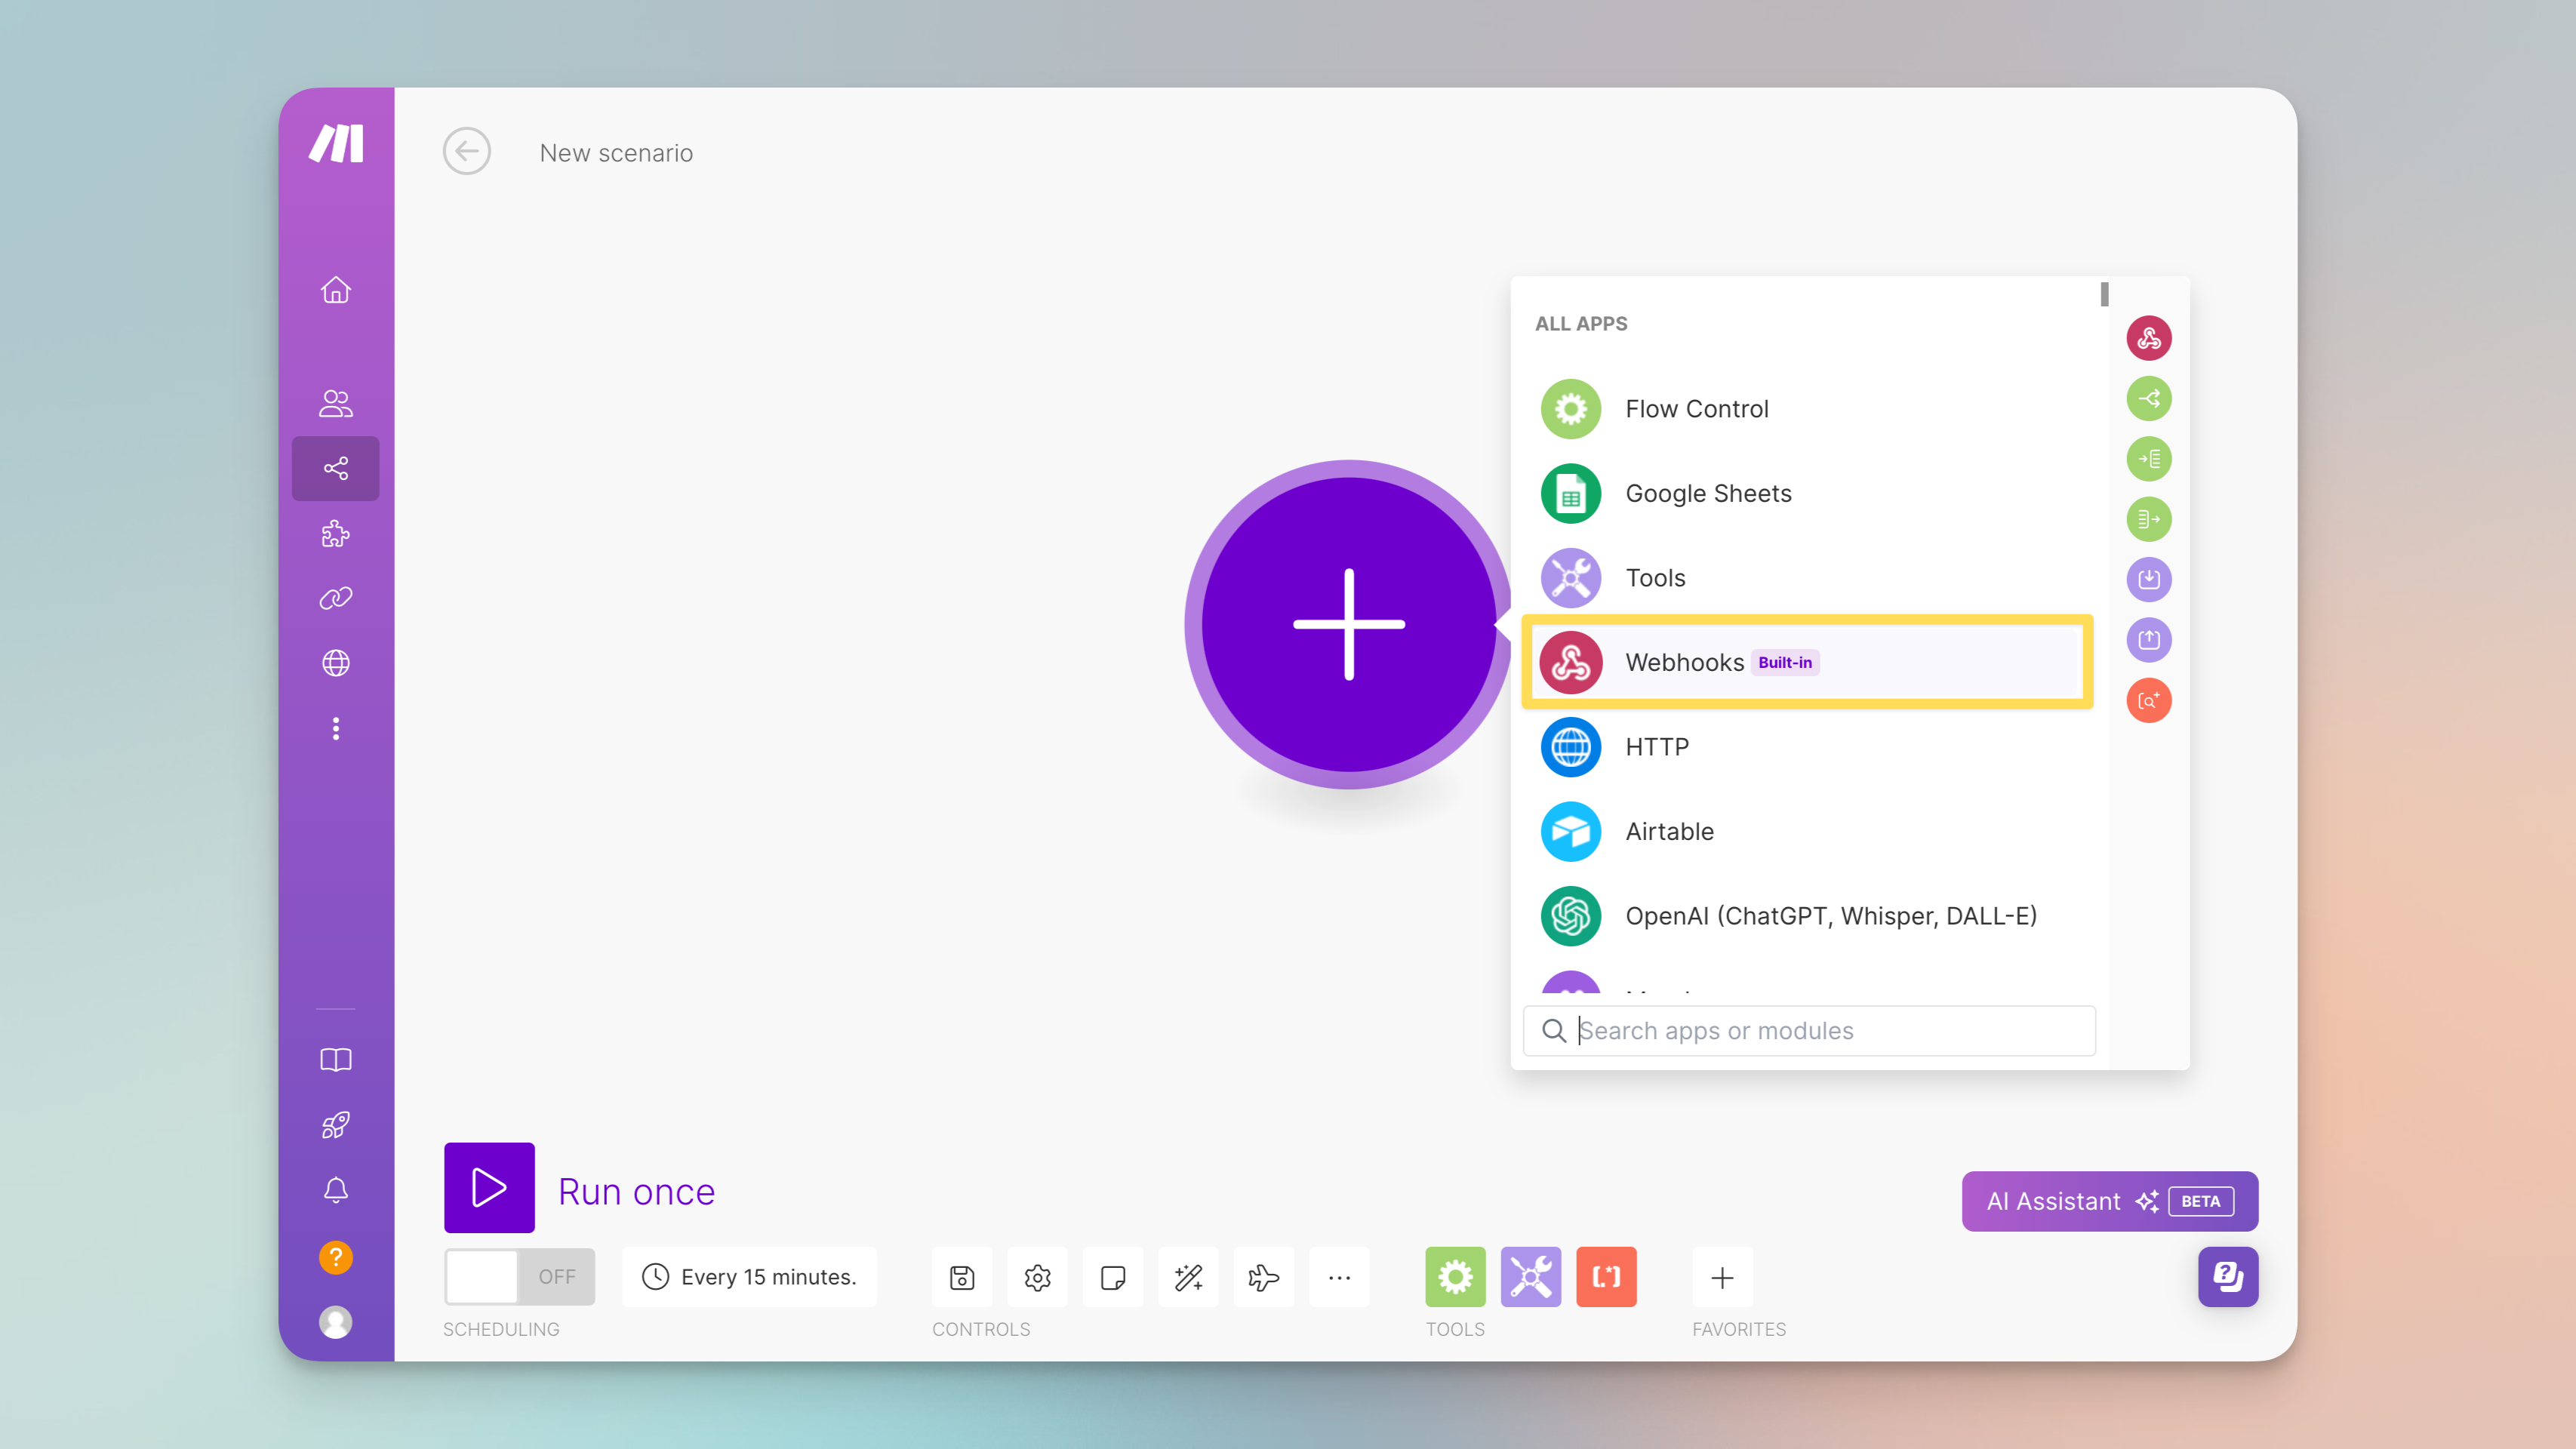Viewport: 2576px width, 1449px height.
Task: Open the Team people icon in sidebar
Action: pyautogui.click(x=336, y=403)
